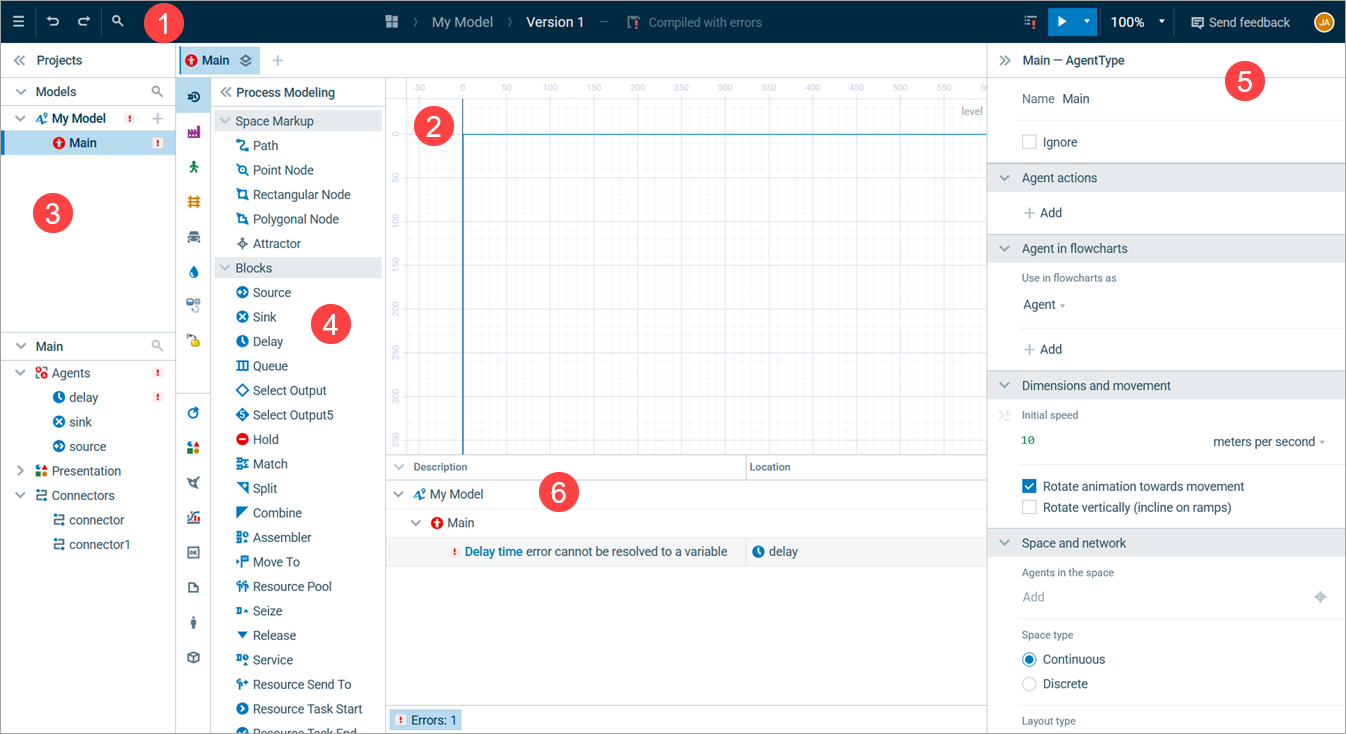Screen dimensions: 1346x734
Task: Click the redo arrow icon
Action: tap(84, 21)
